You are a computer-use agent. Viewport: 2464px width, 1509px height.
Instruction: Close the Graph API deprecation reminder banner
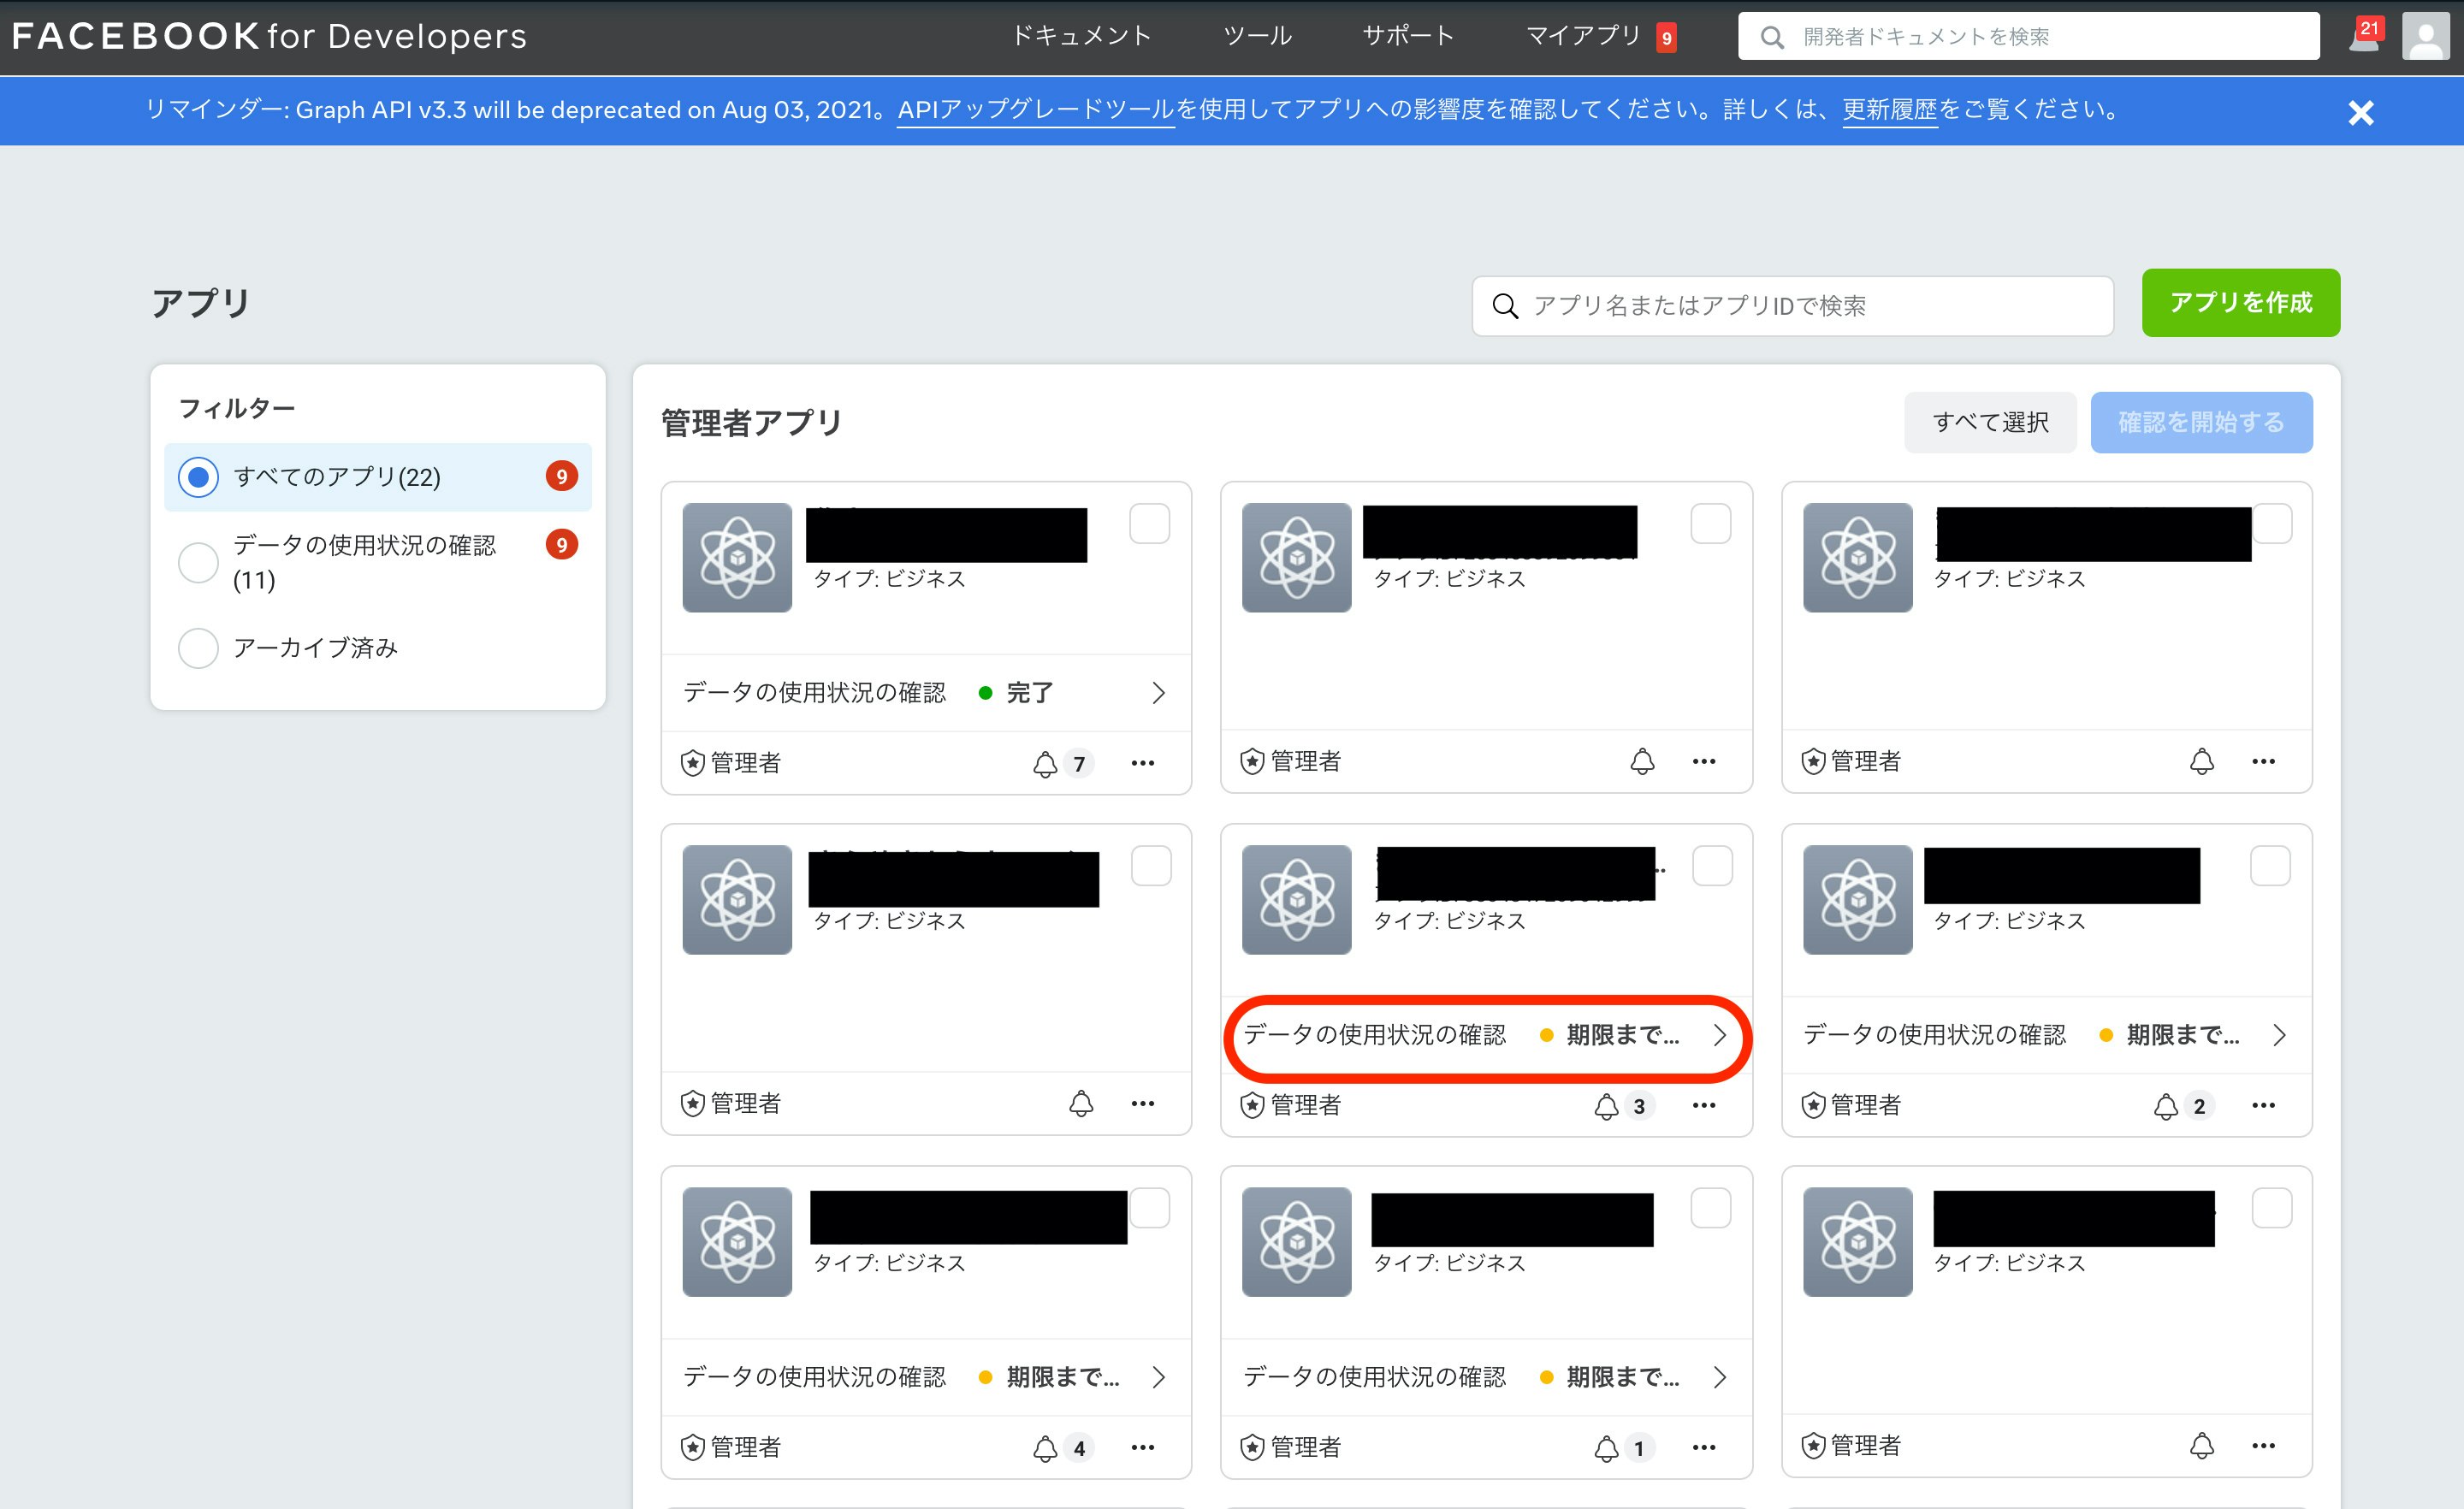point(2361,113)
